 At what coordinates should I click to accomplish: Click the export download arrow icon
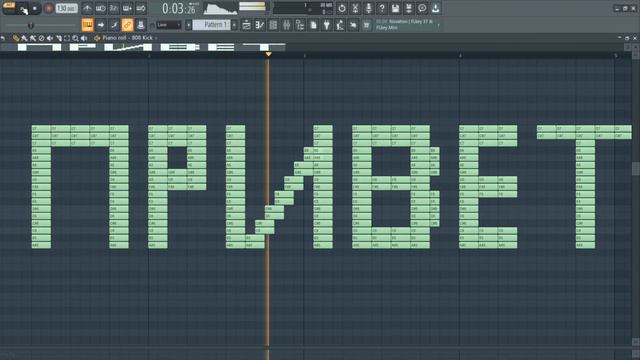click(x=436, y=8)
